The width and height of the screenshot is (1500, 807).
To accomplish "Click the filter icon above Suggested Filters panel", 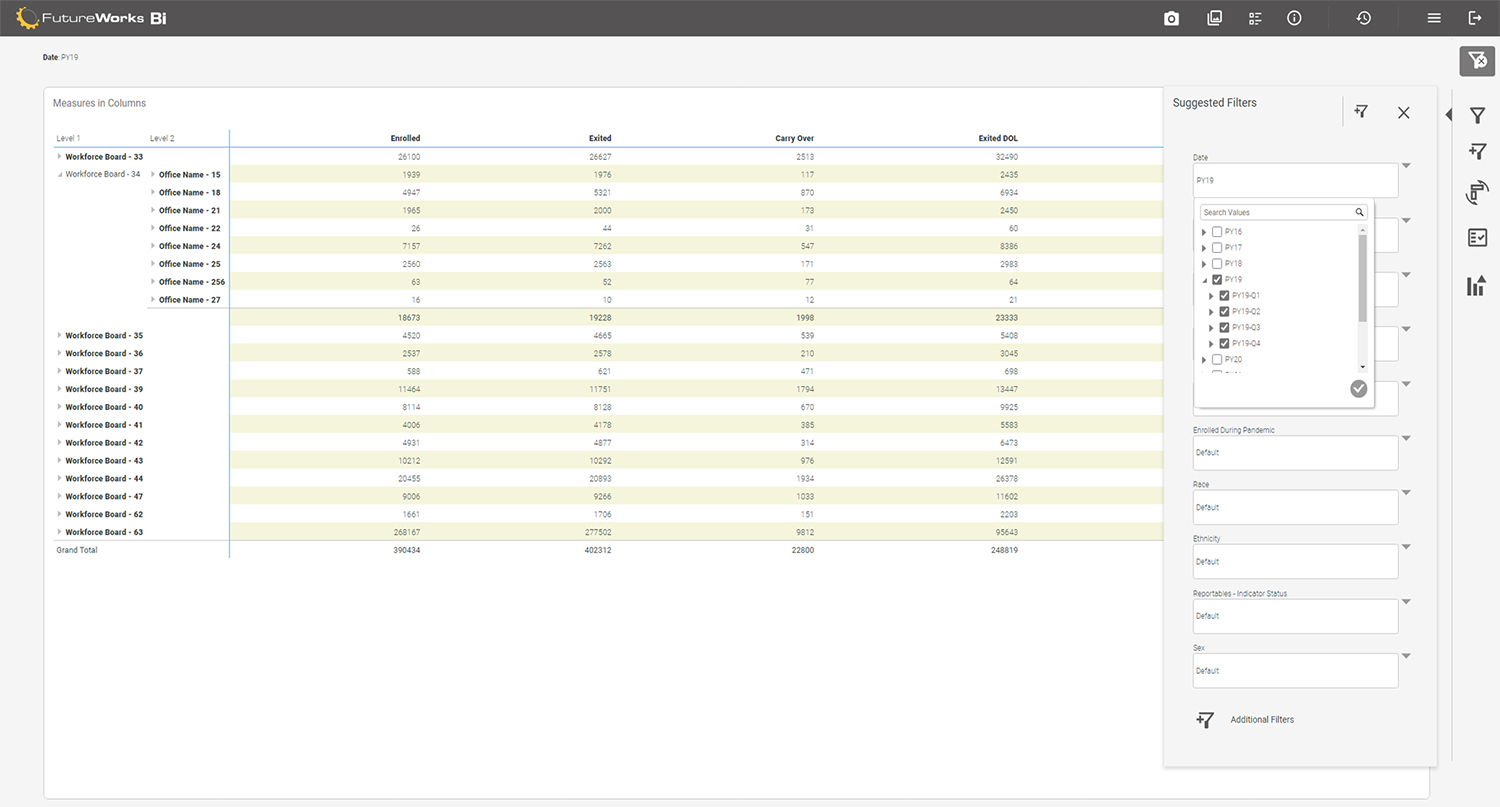I will pyautogui.click(x=1361, y=111).
